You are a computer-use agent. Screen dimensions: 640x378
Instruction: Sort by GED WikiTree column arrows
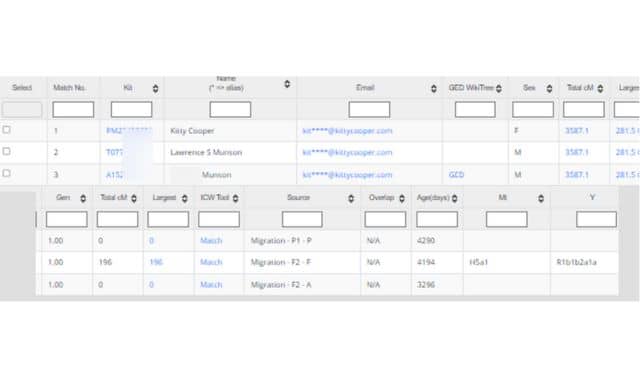tap(499, 88)
